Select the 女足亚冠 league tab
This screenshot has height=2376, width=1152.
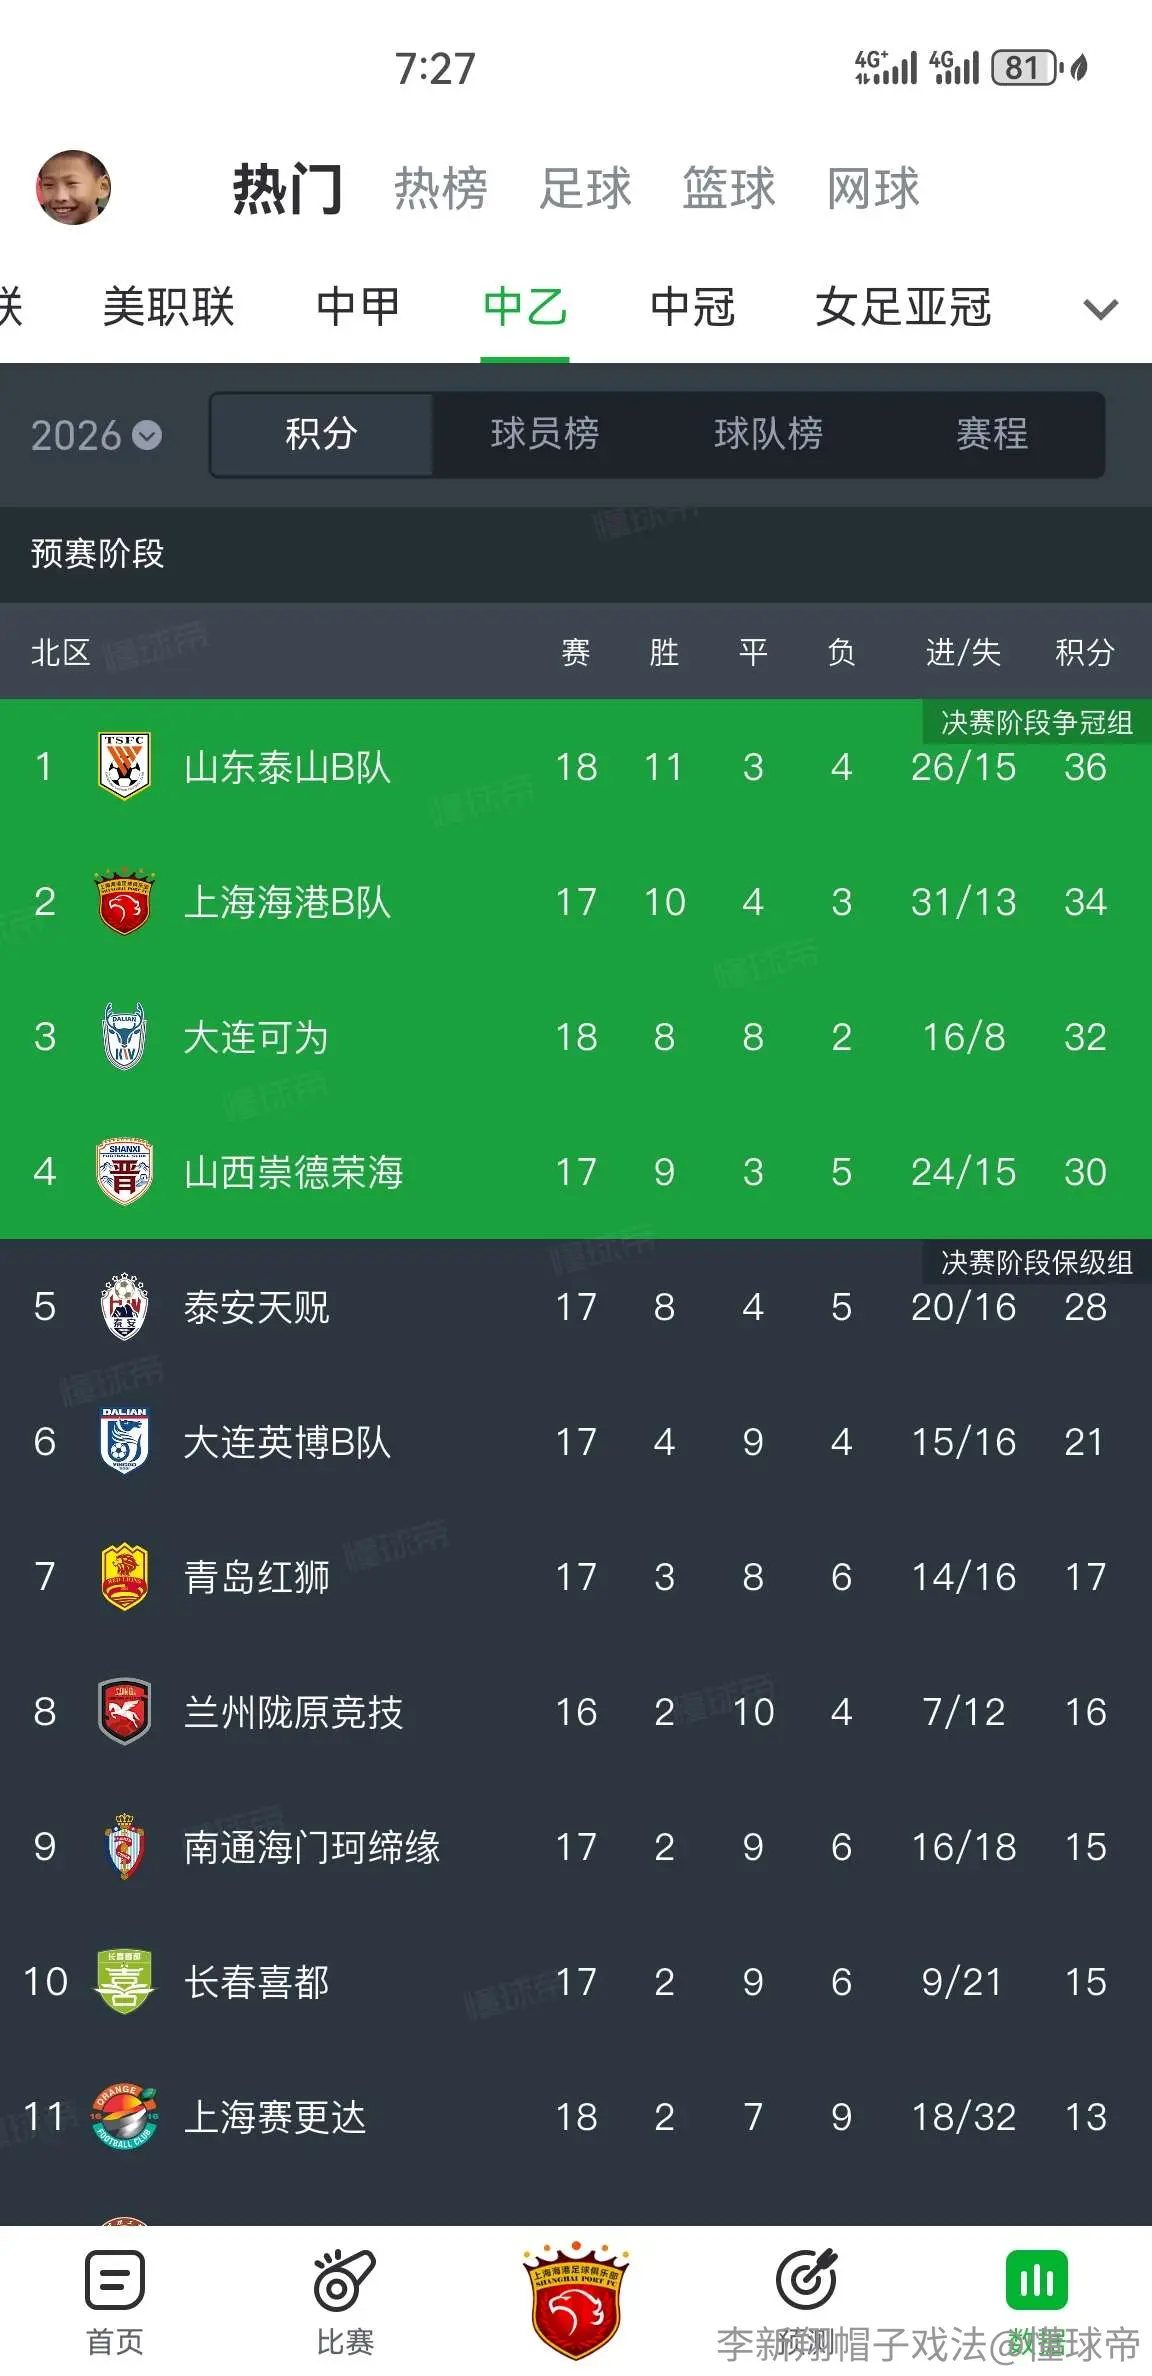click(x=903, y=307)
